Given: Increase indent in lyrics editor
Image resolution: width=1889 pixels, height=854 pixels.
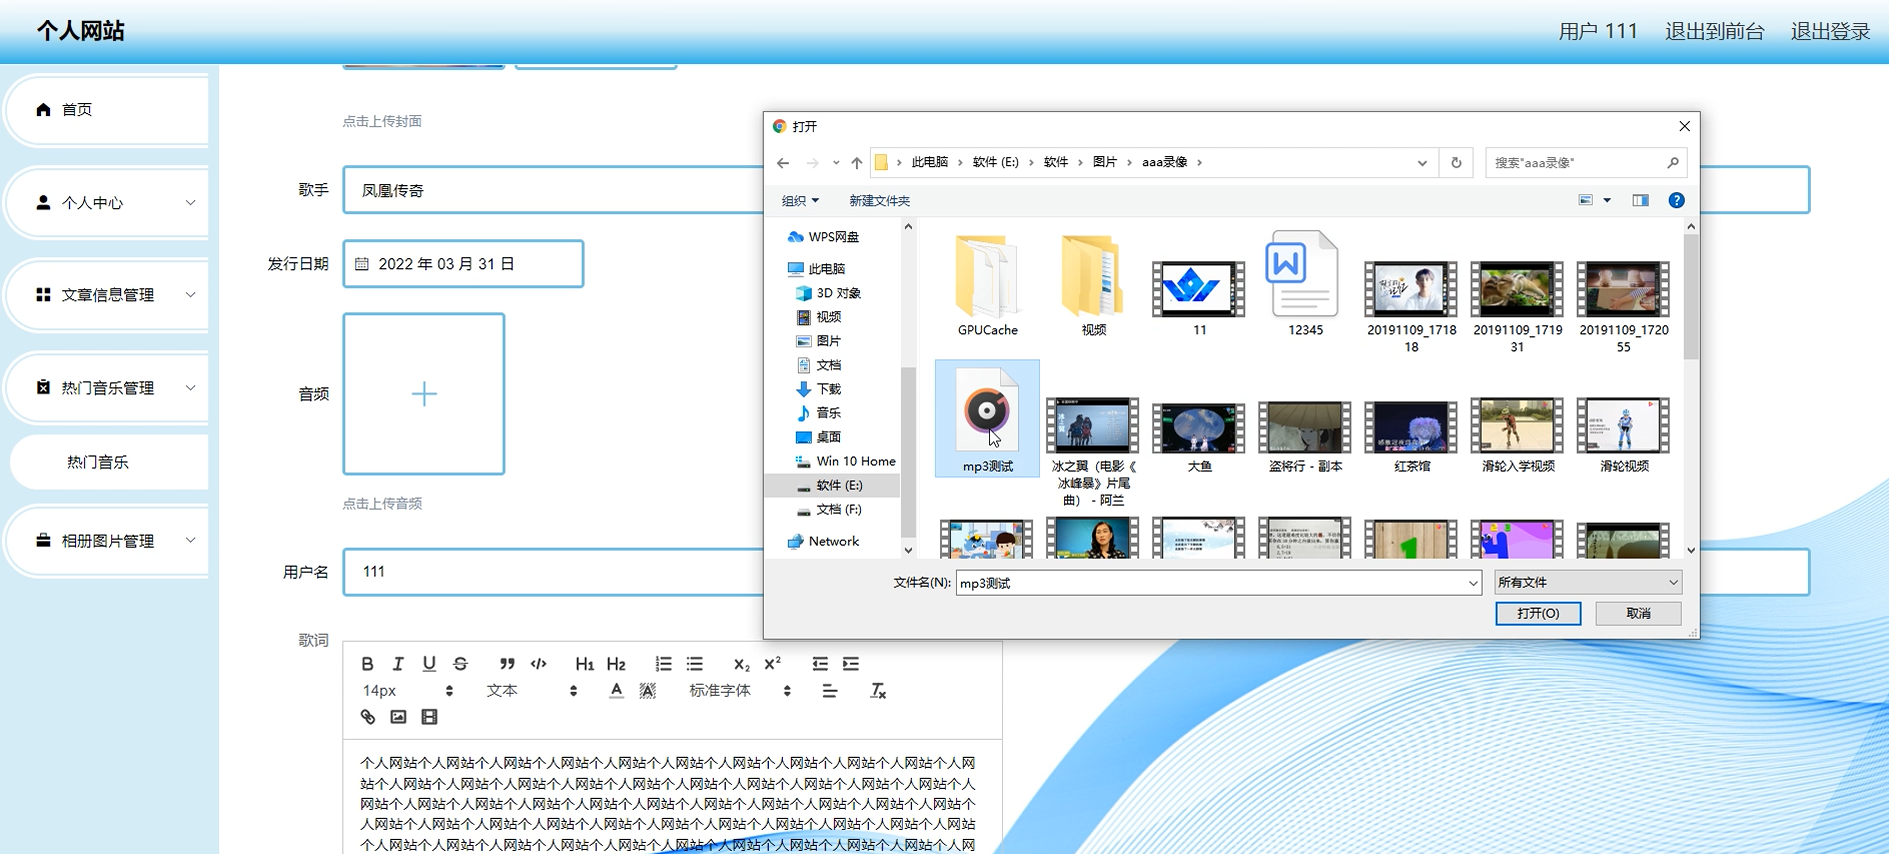Looking at the screenshot, I should 851,664.
